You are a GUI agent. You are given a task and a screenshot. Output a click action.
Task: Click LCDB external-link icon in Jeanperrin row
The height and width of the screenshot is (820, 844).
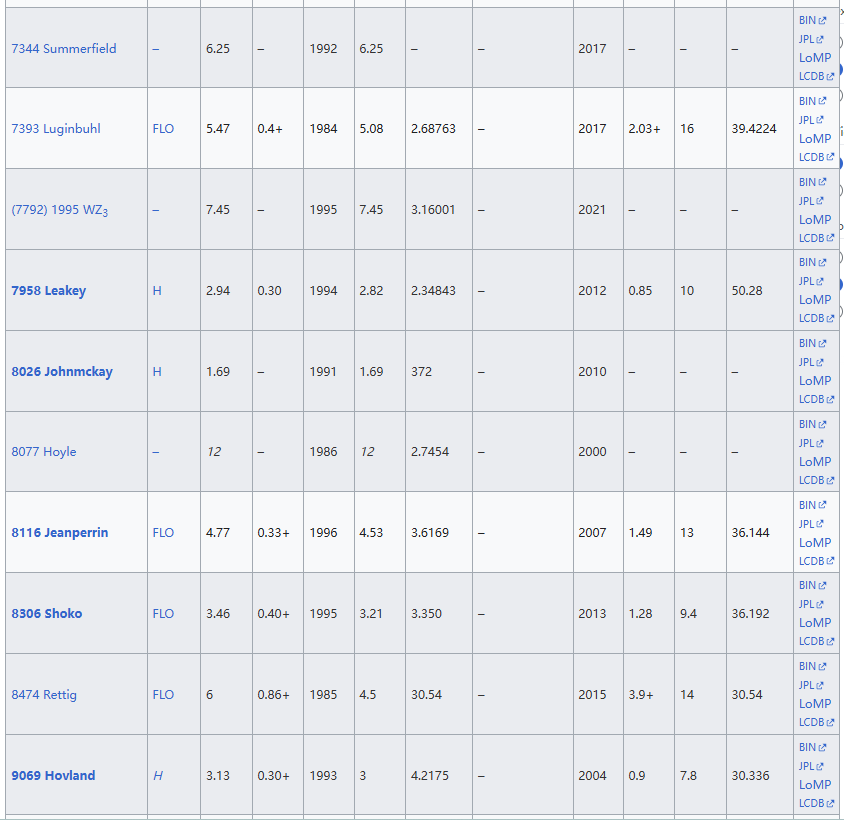click(x=829, y=562)
